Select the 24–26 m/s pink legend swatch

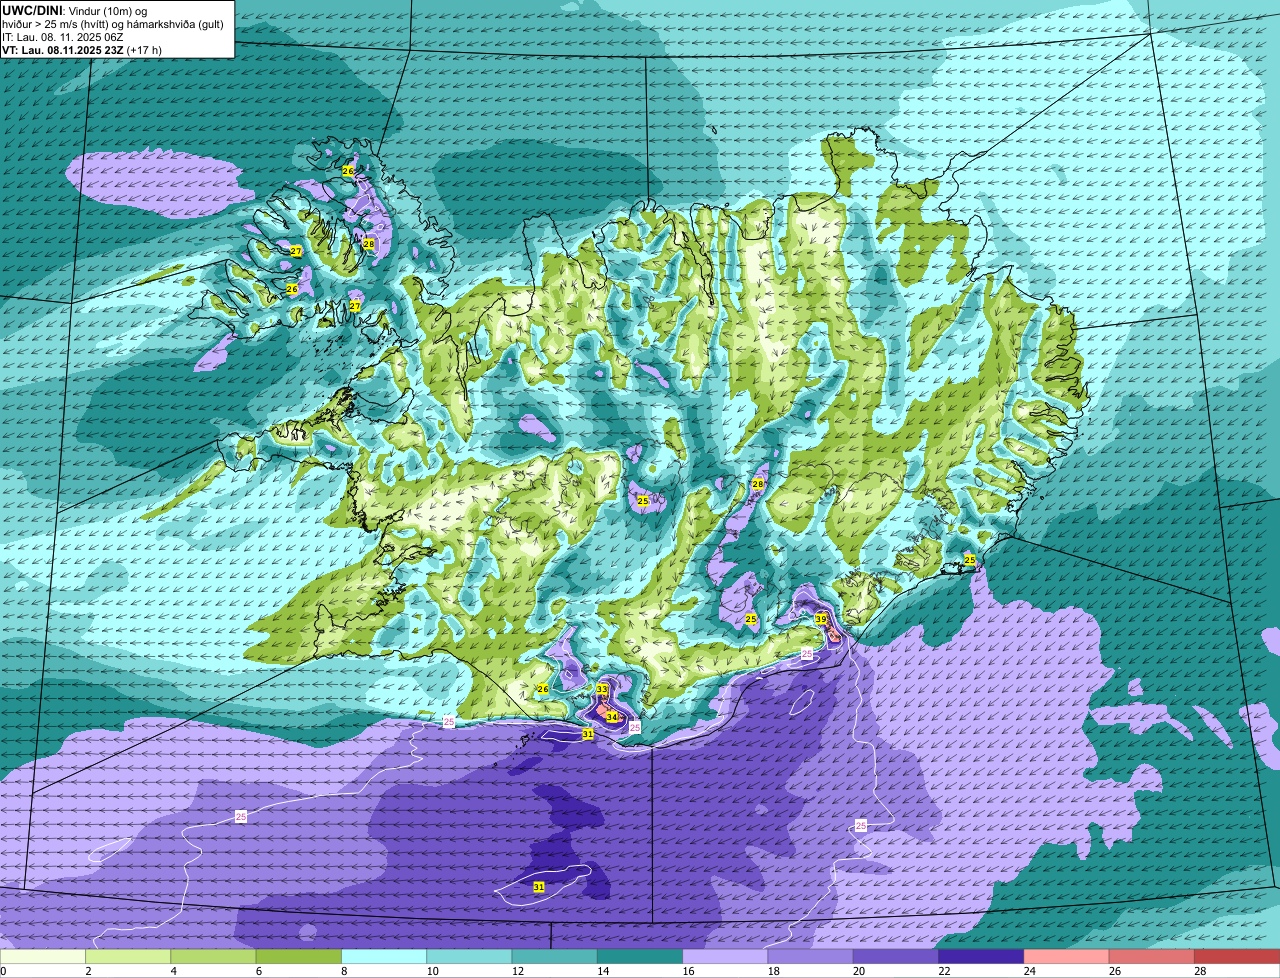[1067, 956]
